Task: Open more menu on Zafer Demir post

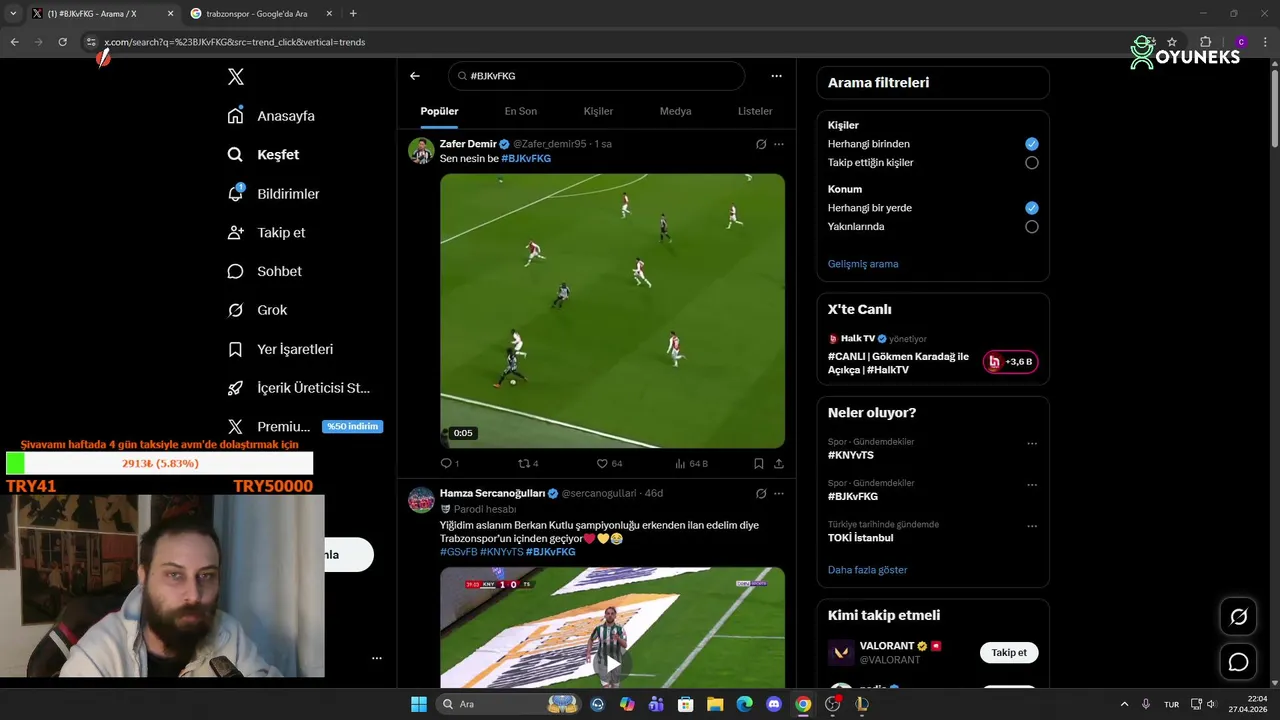Action: (x=779, y=144)
